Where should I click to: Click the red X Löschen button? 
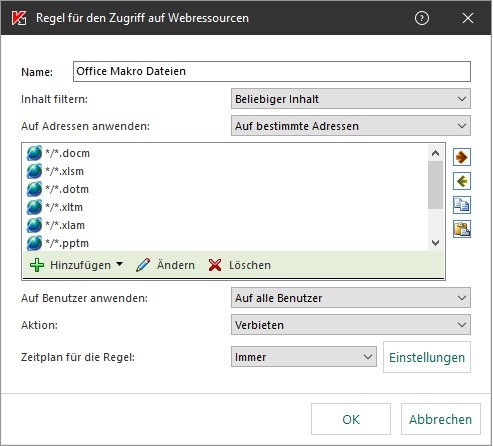239,265
